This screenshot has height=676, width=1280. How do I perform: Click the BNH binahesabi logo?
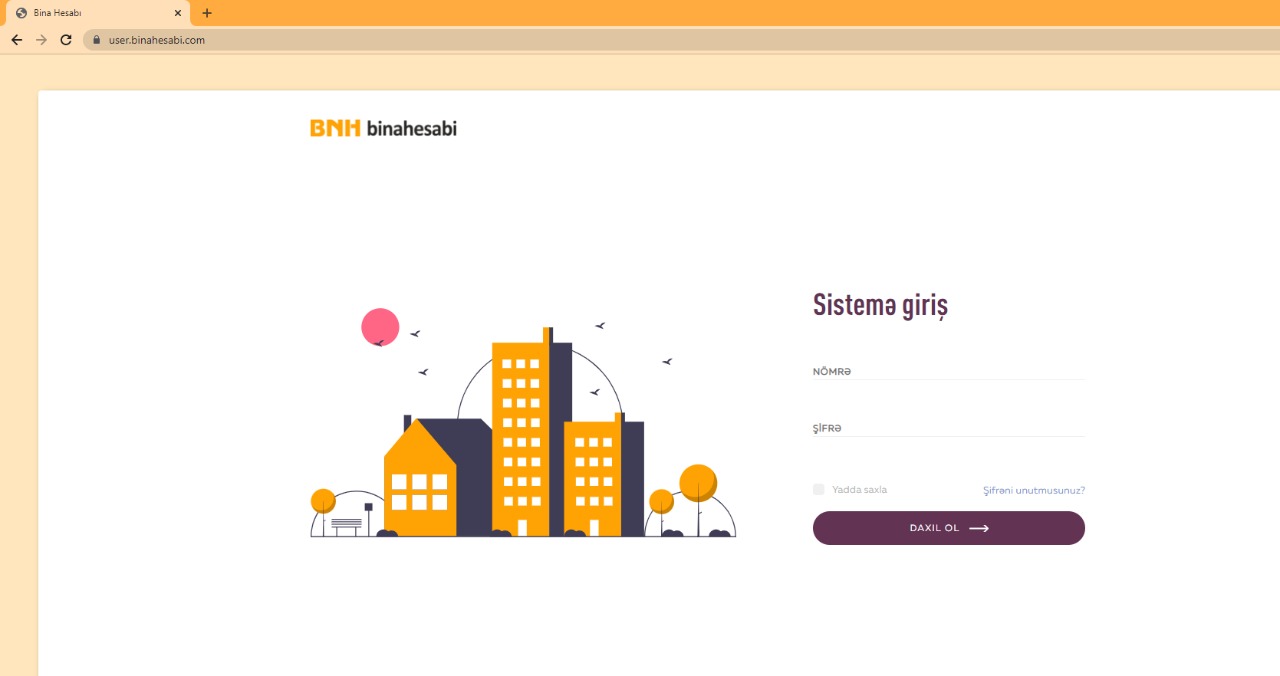click(x=383, y=128)
